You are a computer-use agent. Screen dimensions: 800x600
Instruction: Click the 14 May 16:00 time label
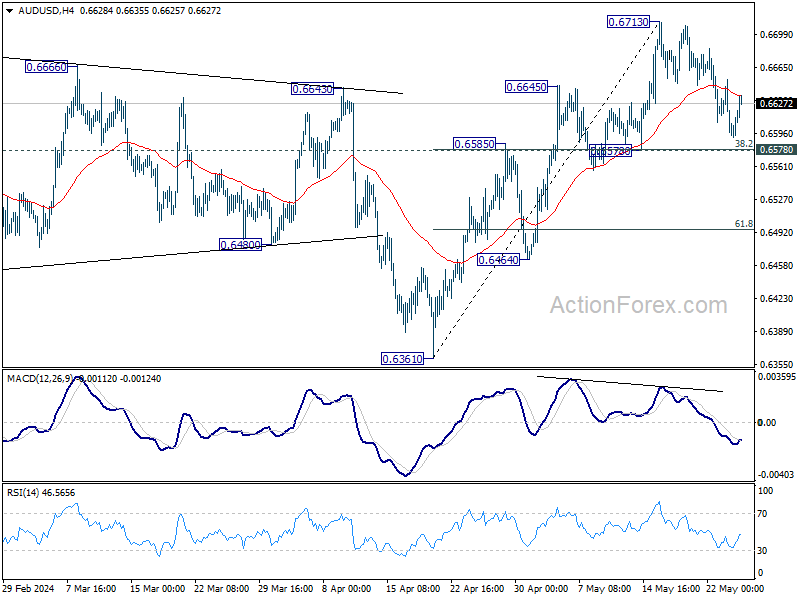pos(671,589)
